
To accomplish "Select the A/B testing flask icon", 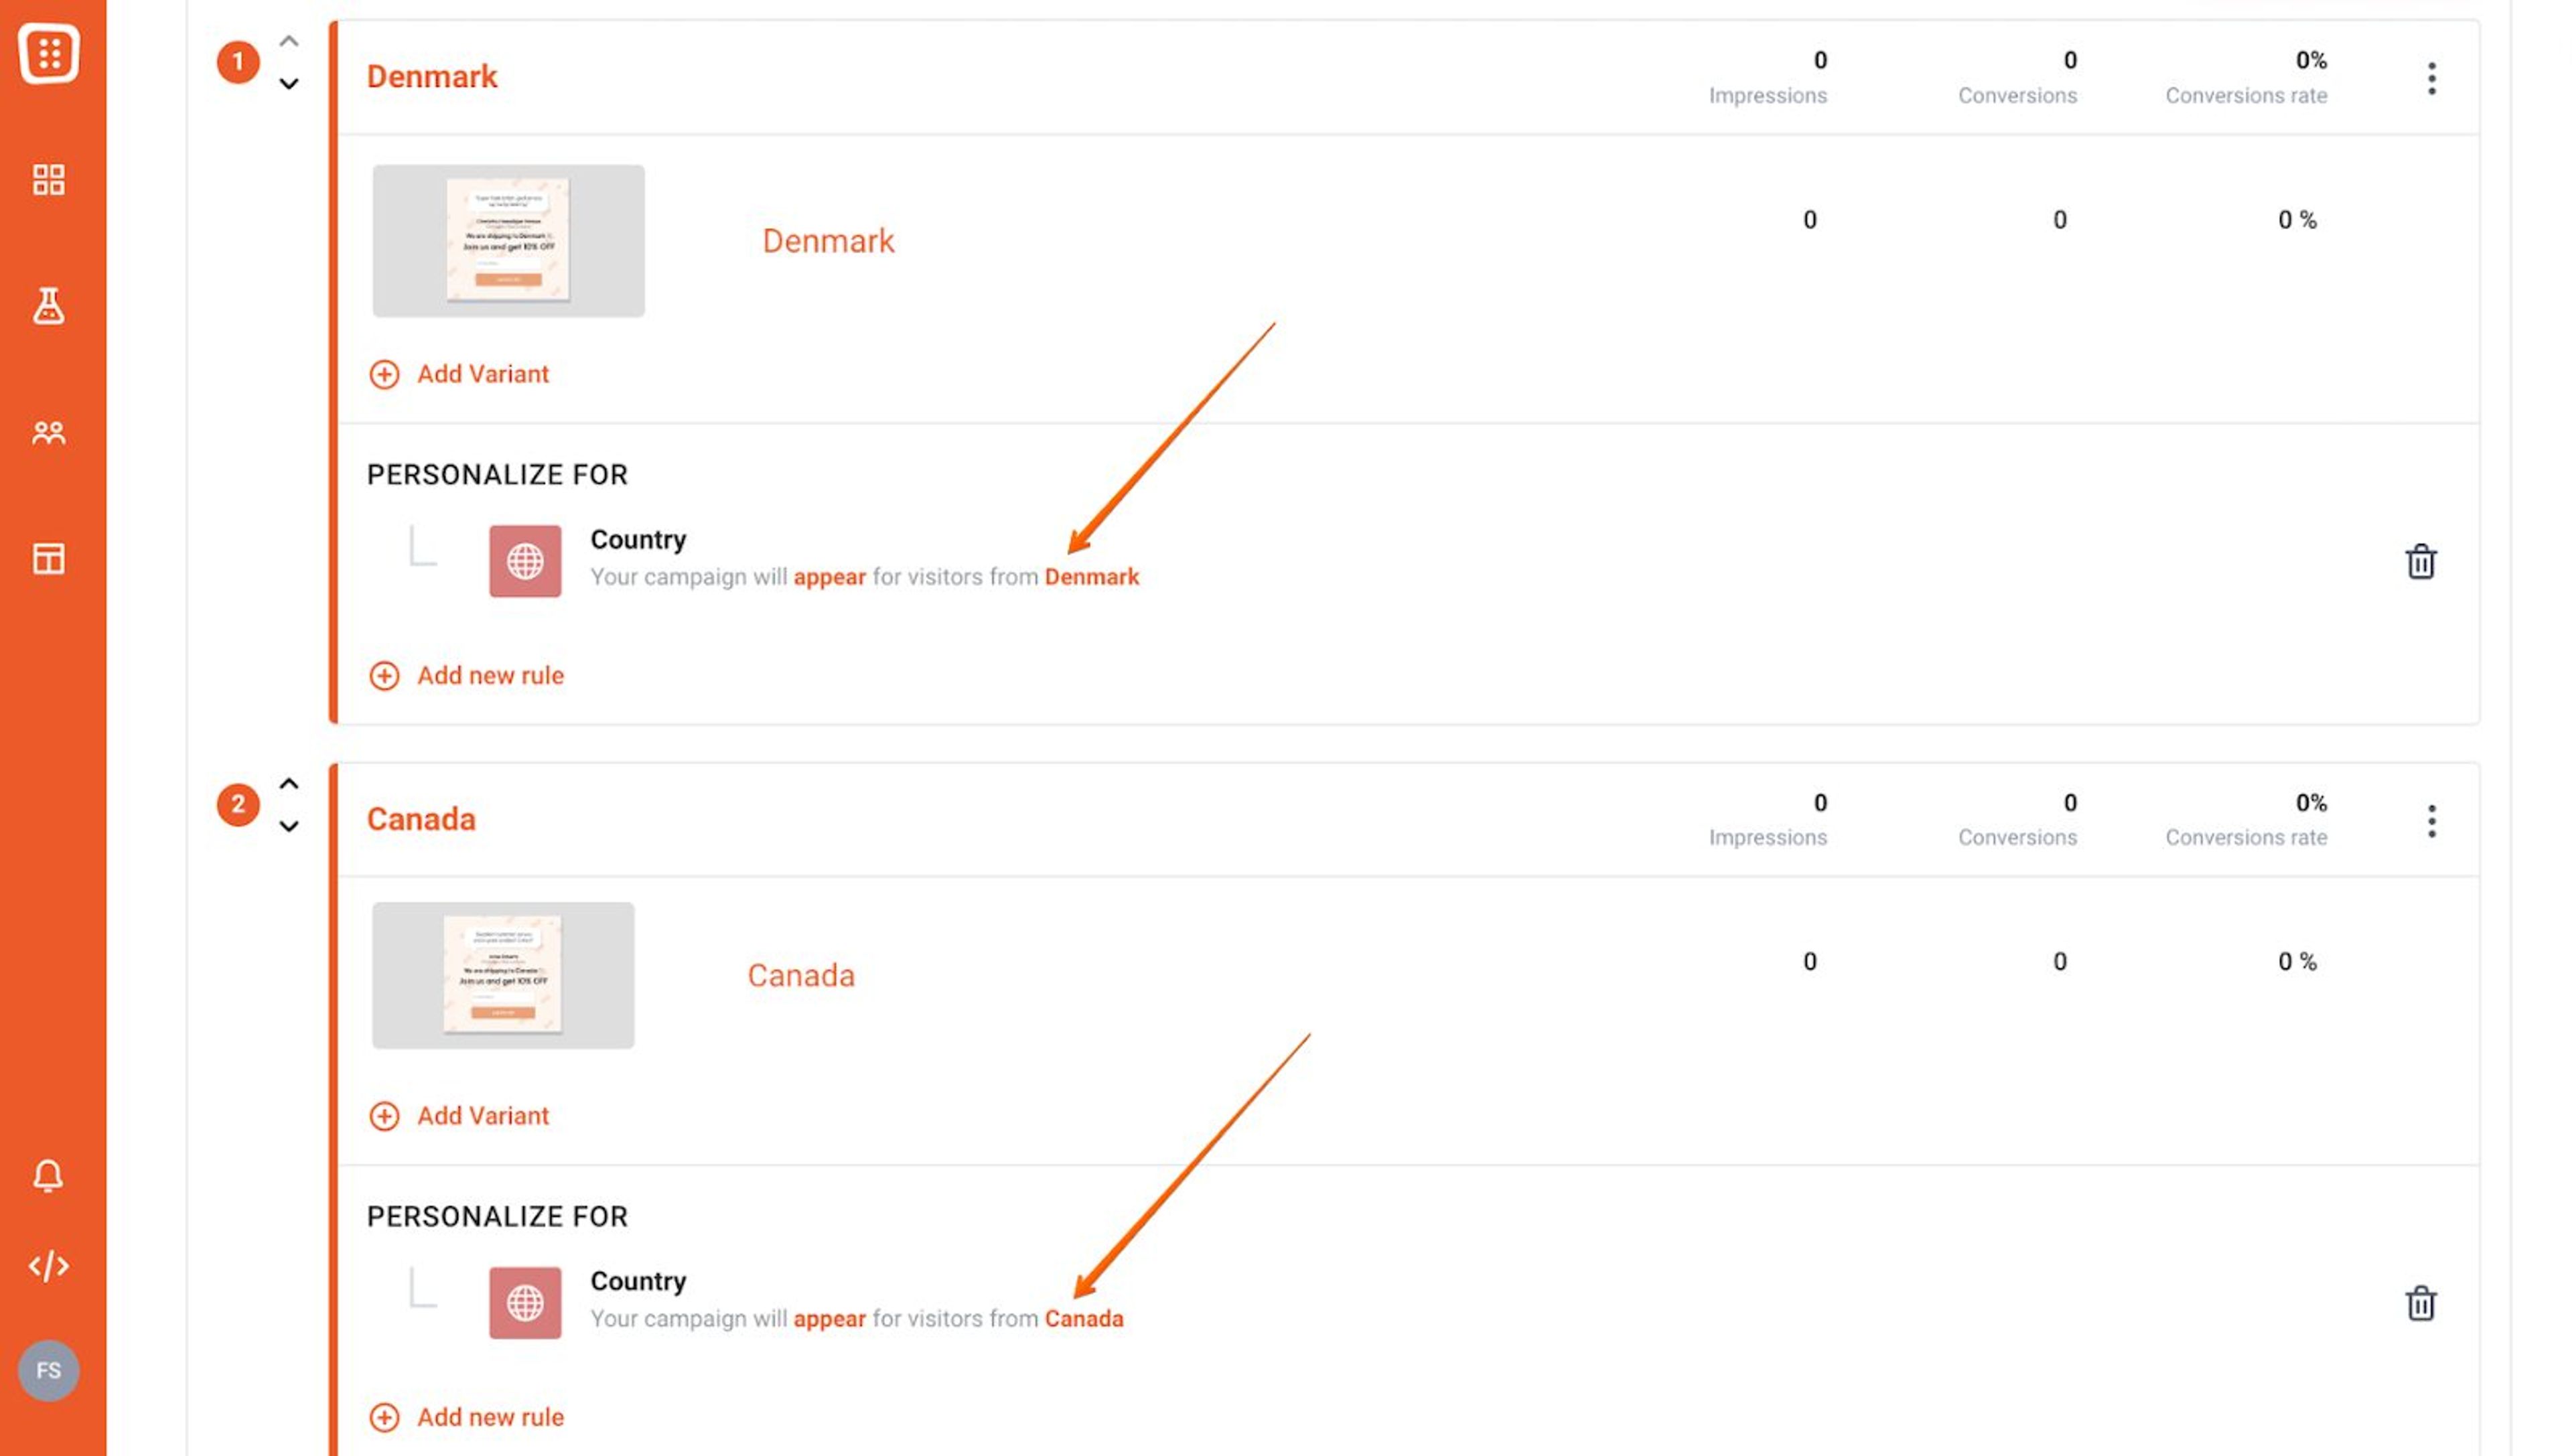I will click(49, 307).
